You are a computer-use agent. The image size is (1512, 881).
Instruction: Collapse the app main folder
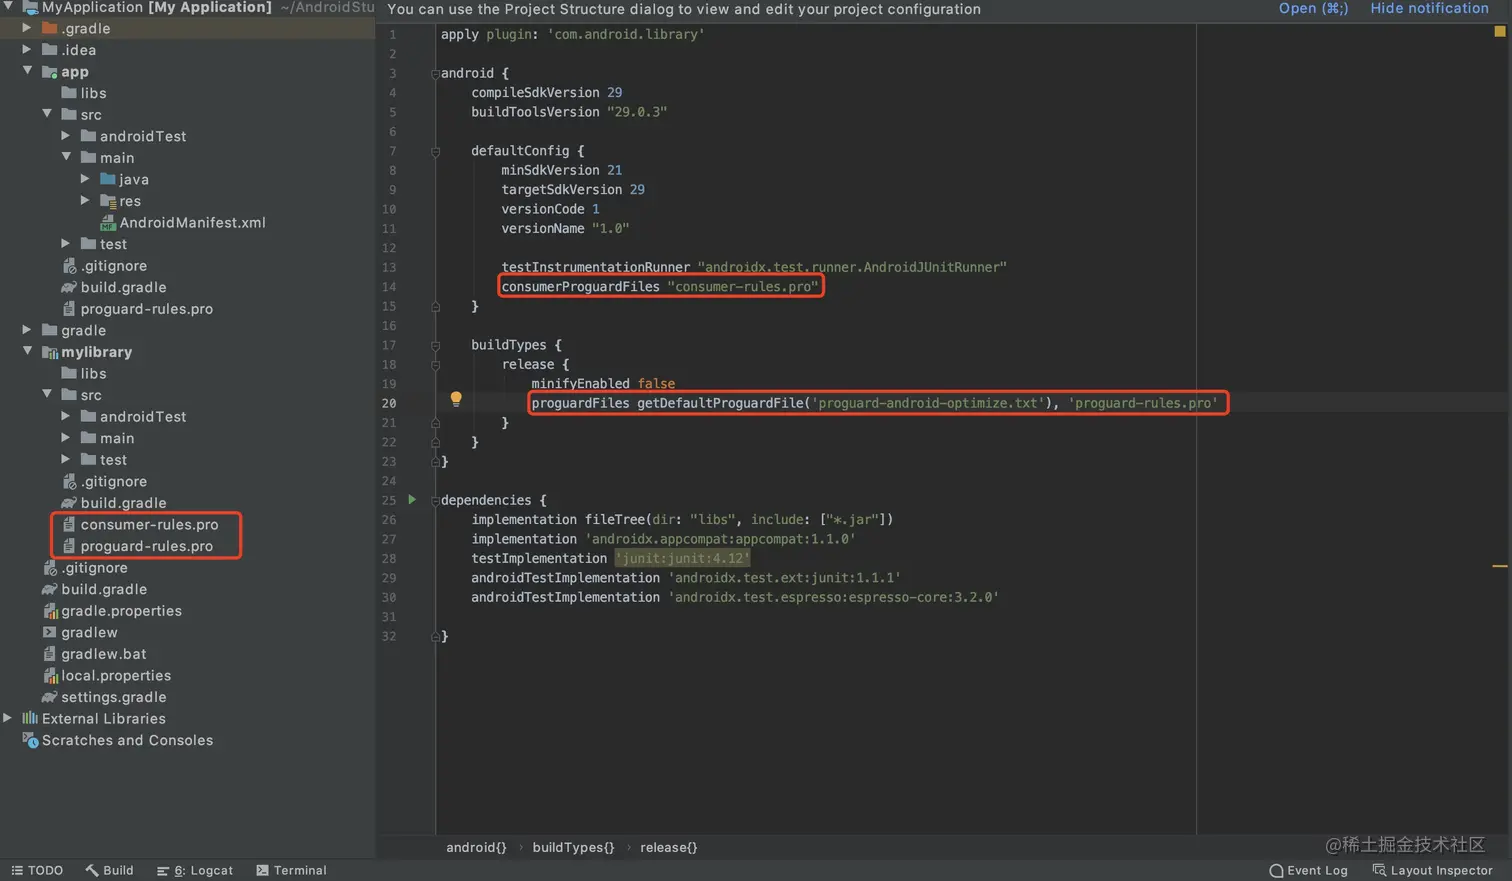(x=66, y=157)
